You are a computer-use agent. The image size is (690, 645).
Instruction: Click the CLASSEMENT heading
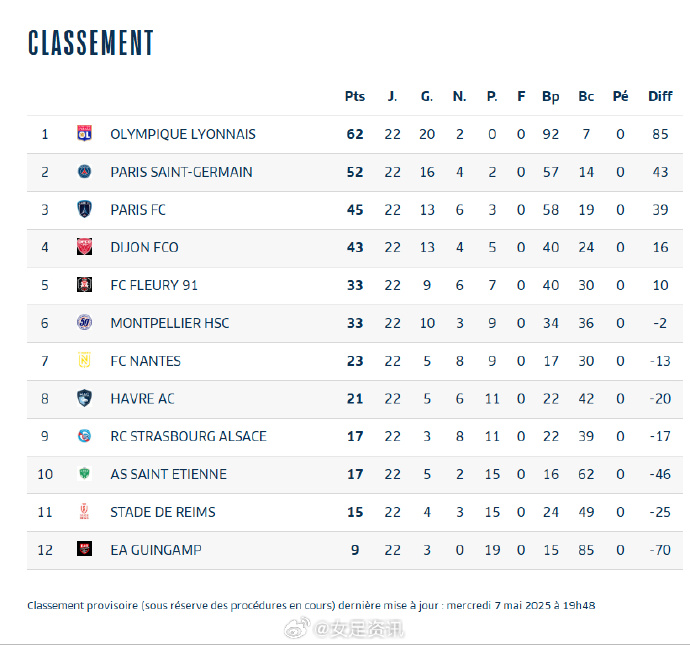click(x=91, y=43)
